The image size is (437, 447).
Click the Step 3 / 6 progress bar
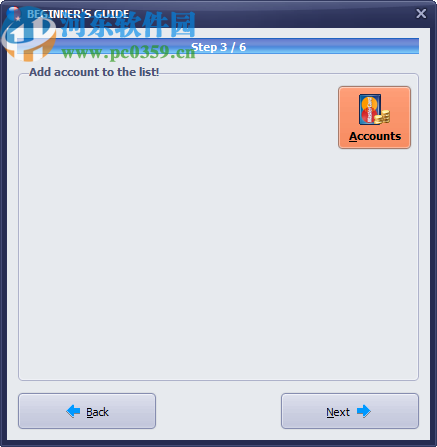click(219, 46)
